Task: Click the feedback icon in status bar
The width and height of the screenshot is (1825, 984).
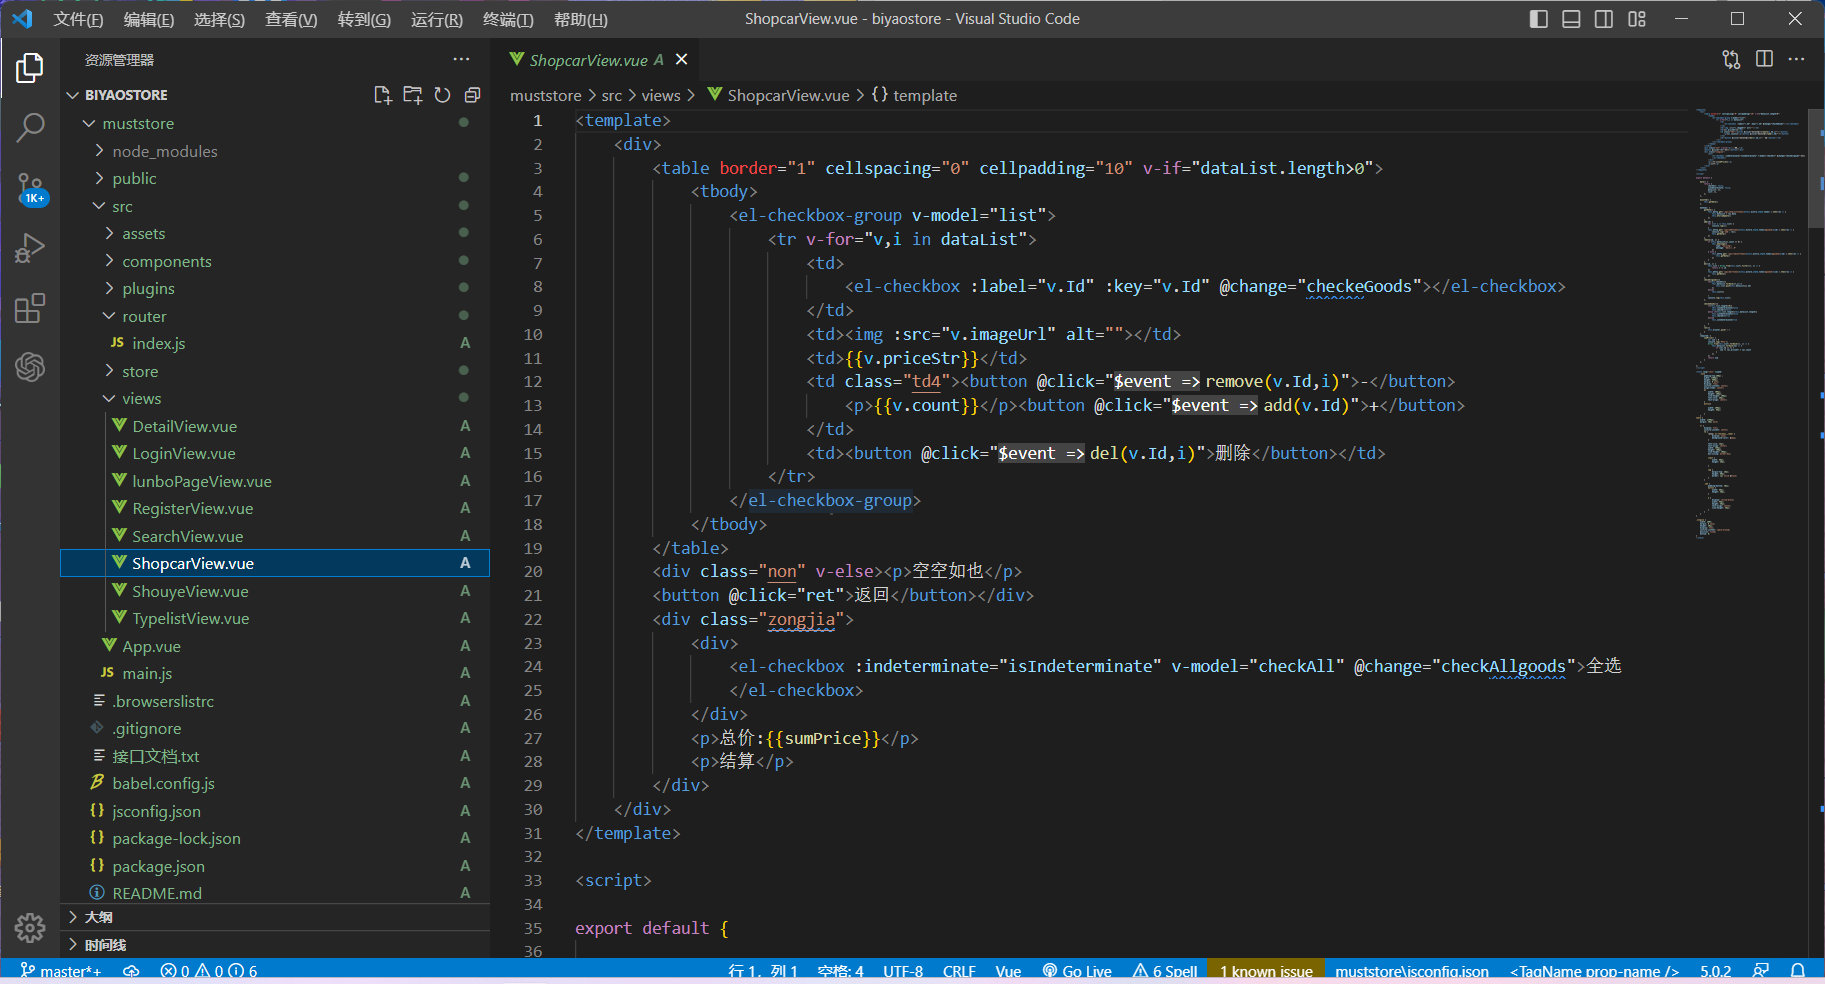Action: [x=1761, y=971]
